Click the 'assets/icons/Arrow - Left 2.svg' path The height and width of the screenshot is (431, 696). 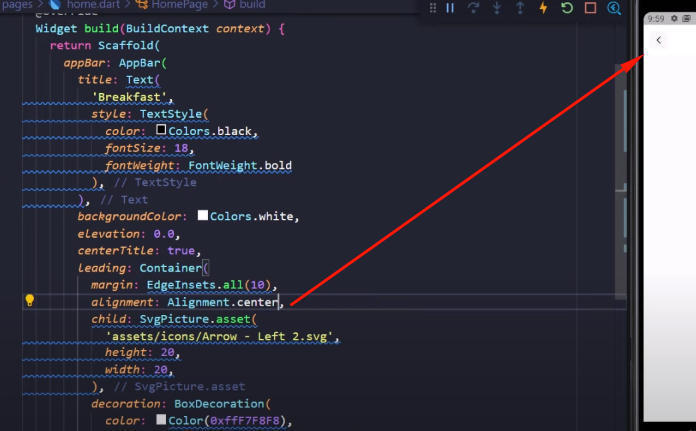(219, 336)
